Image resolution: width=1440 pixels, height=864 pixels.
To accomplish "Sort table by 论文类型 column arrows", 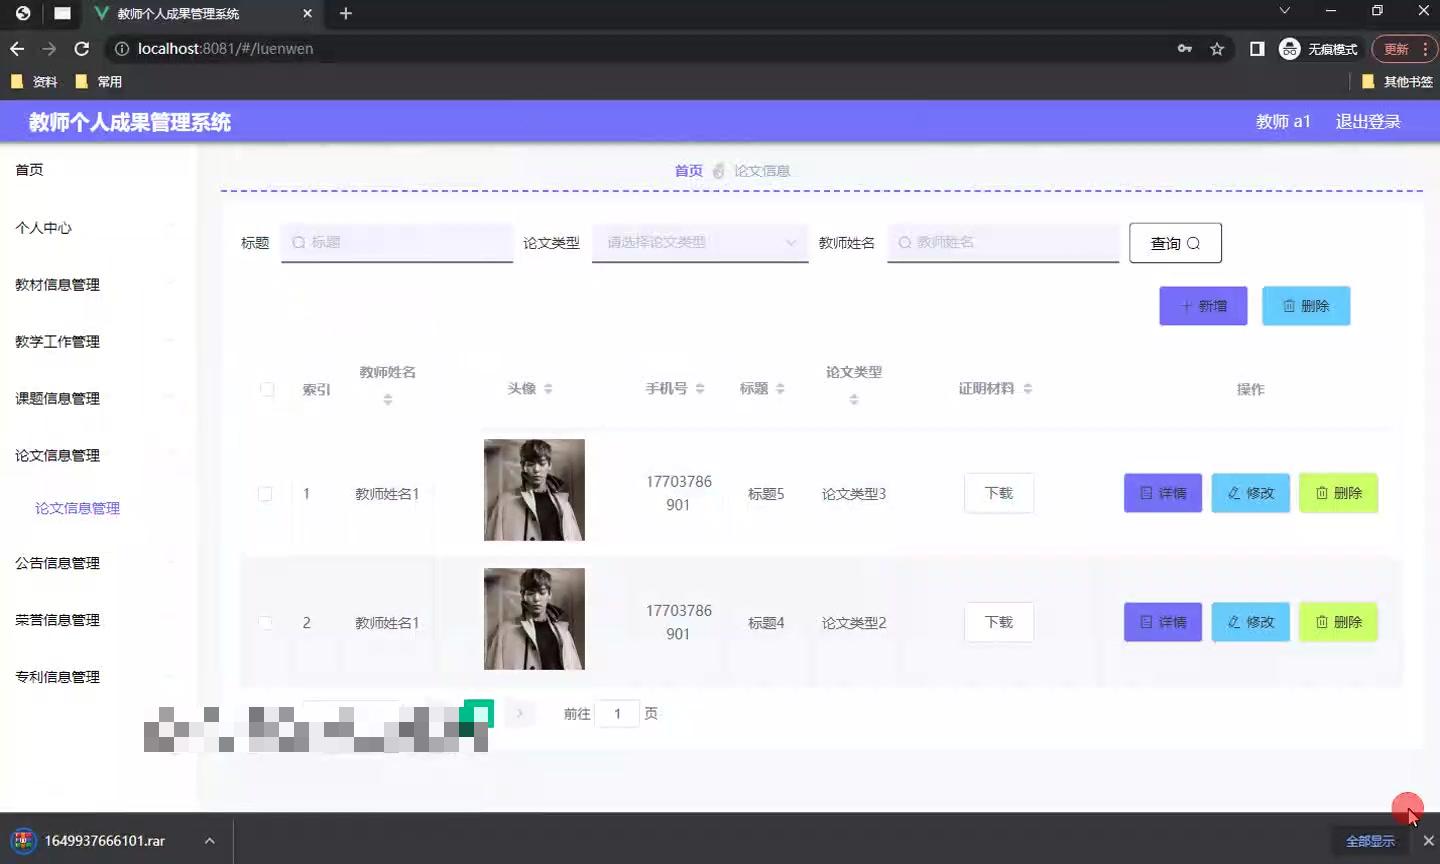I will pos(854,399).
